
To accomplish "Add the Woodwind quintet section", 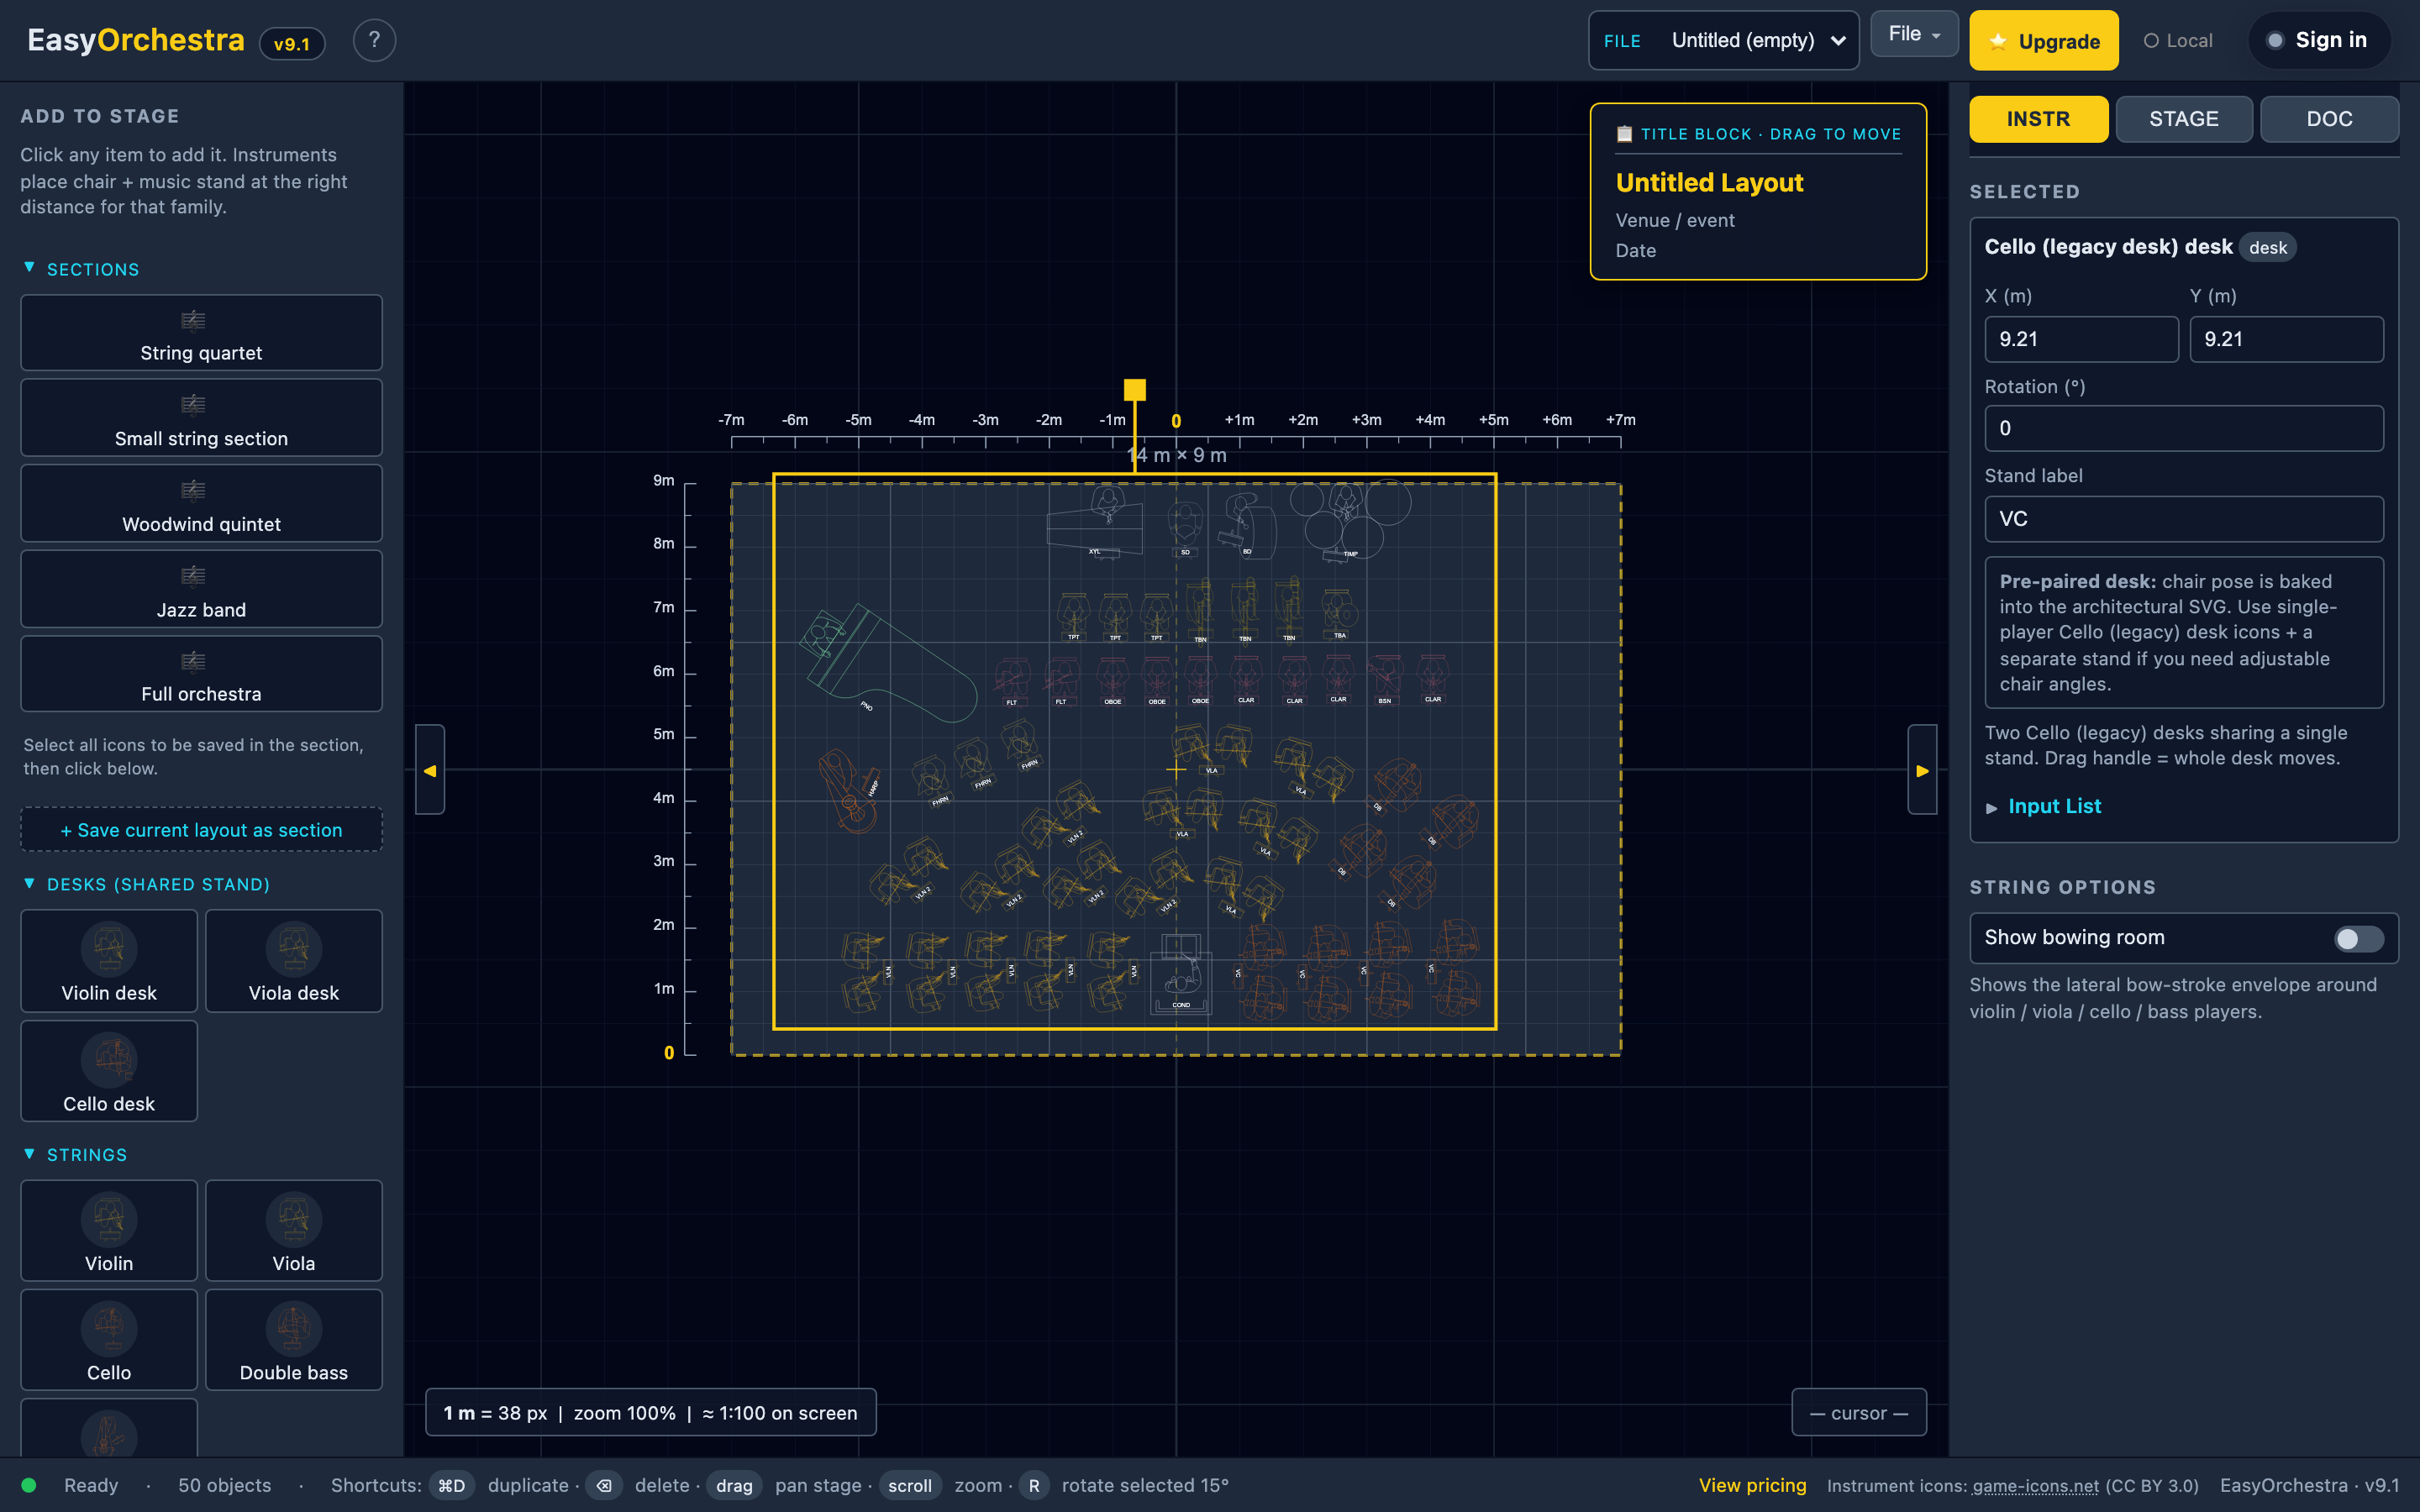I will (x=201, y=503).
